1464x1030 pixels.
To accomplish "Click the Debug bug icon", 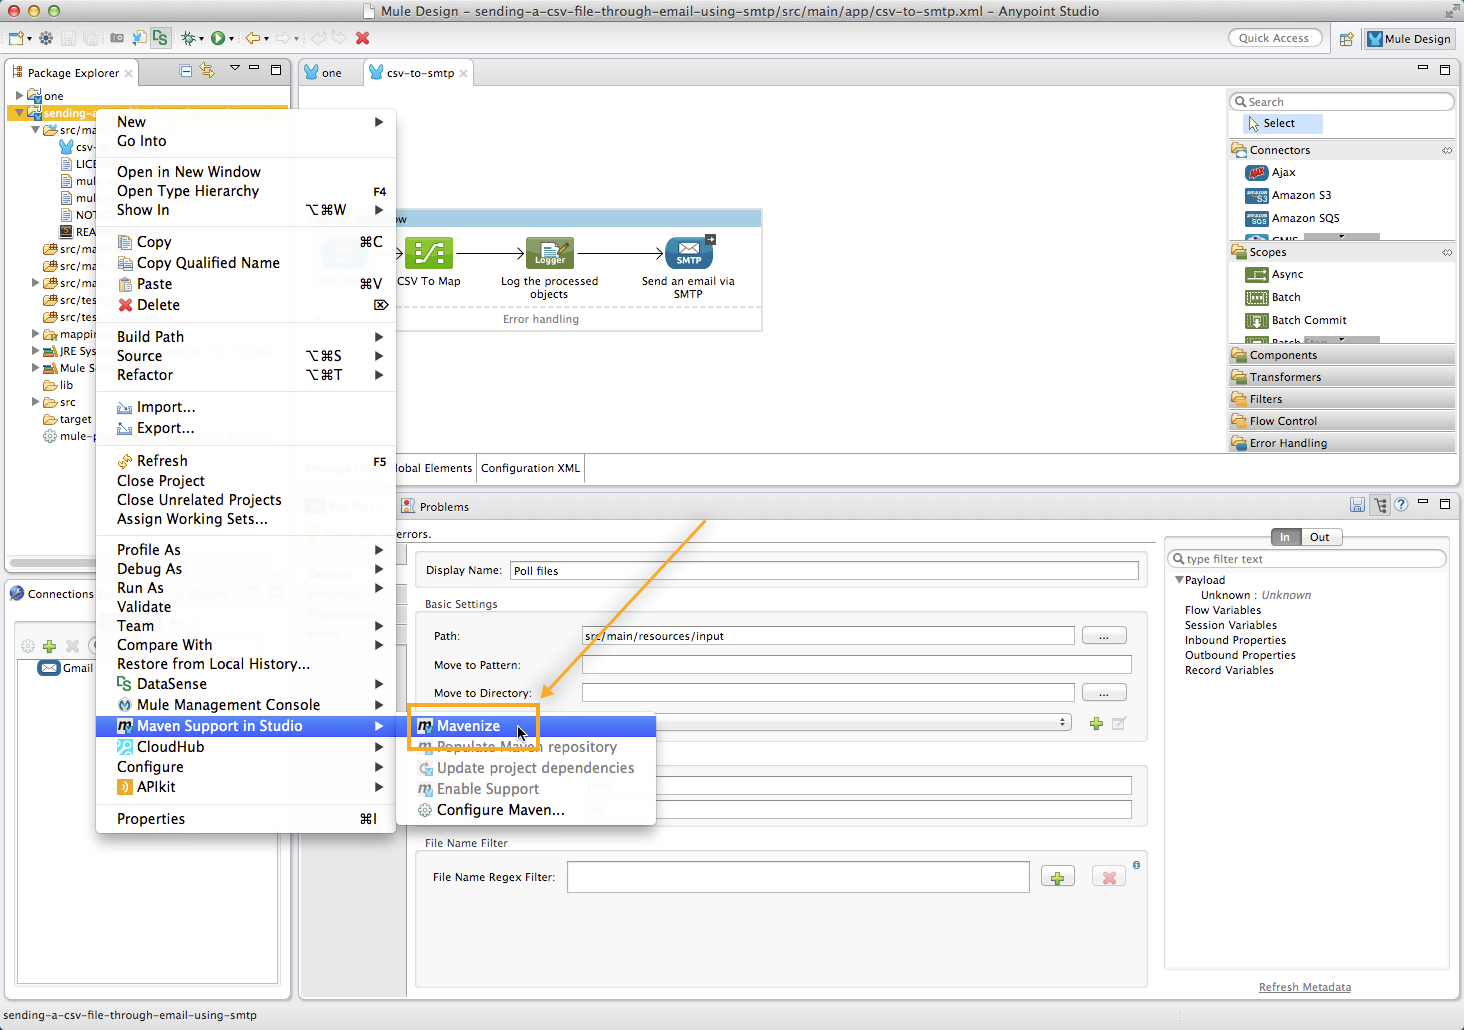I will pyautogui.click(x=188, y=38).
